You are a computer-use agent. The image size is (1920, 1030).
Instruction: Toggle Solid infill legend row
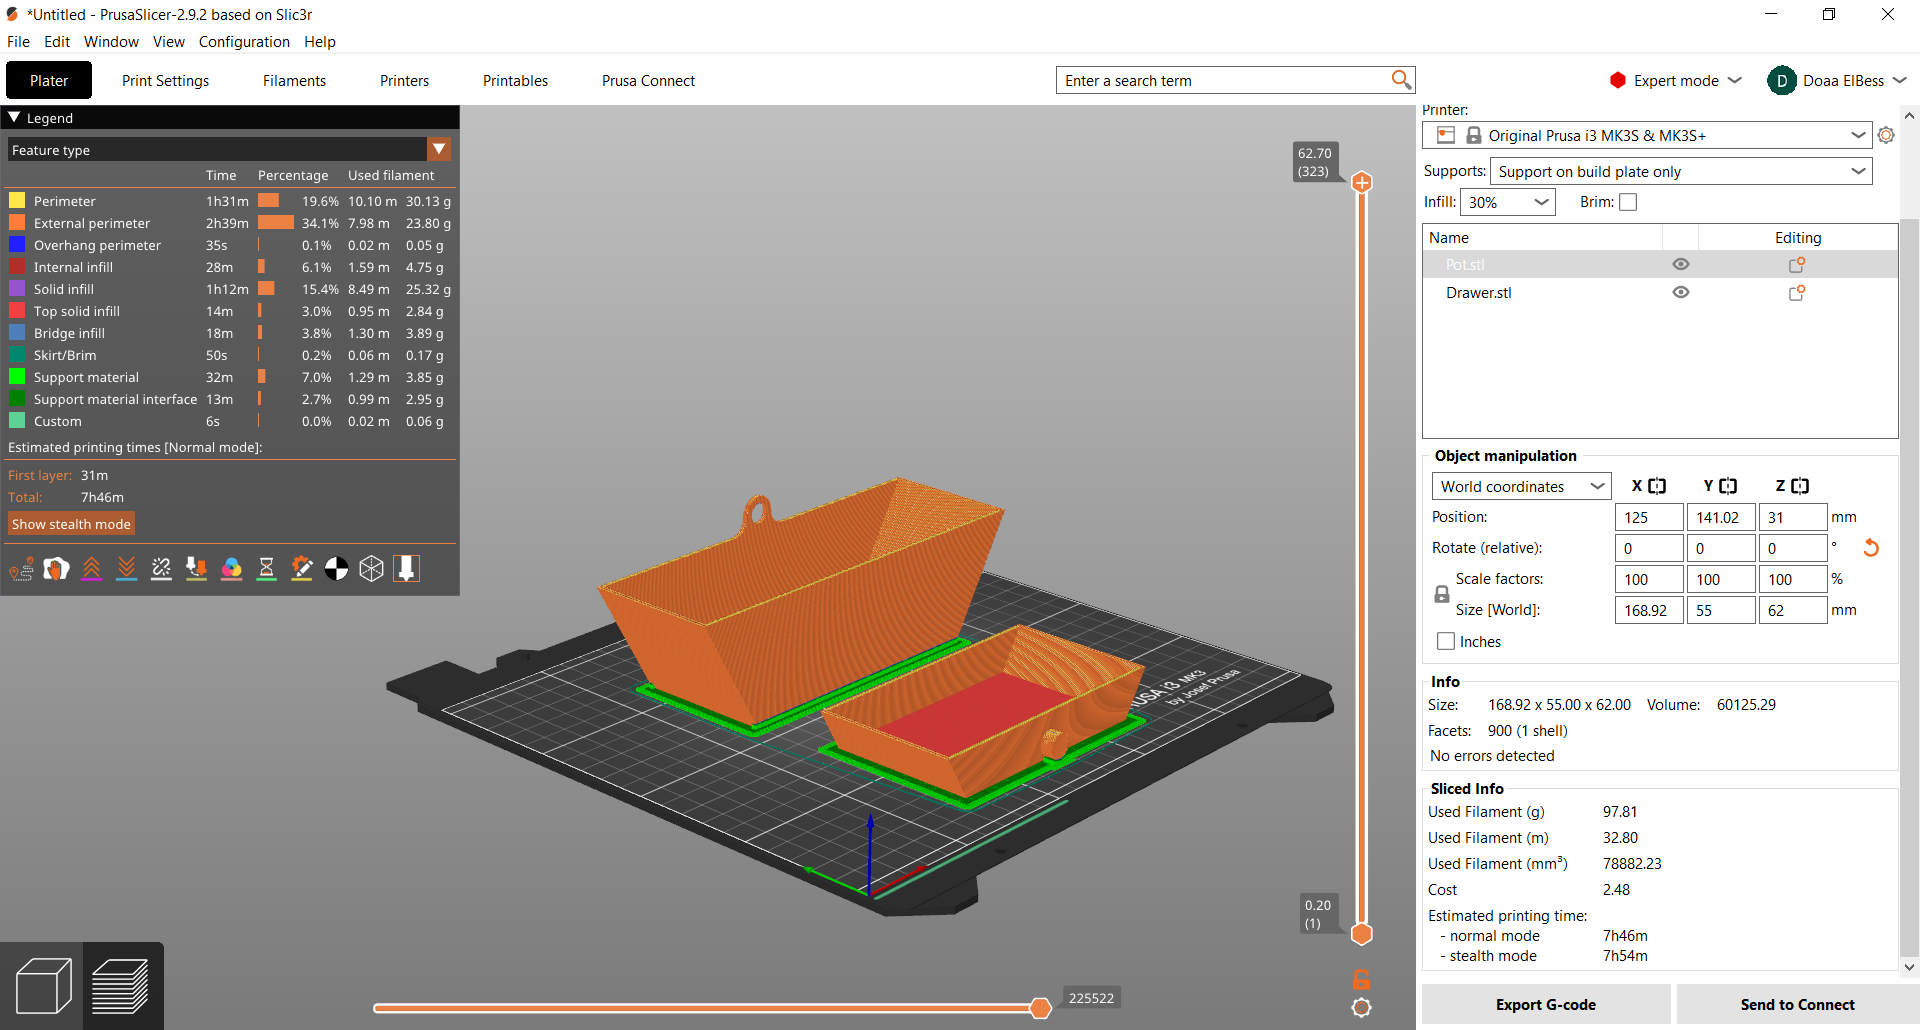pos(228,289)
